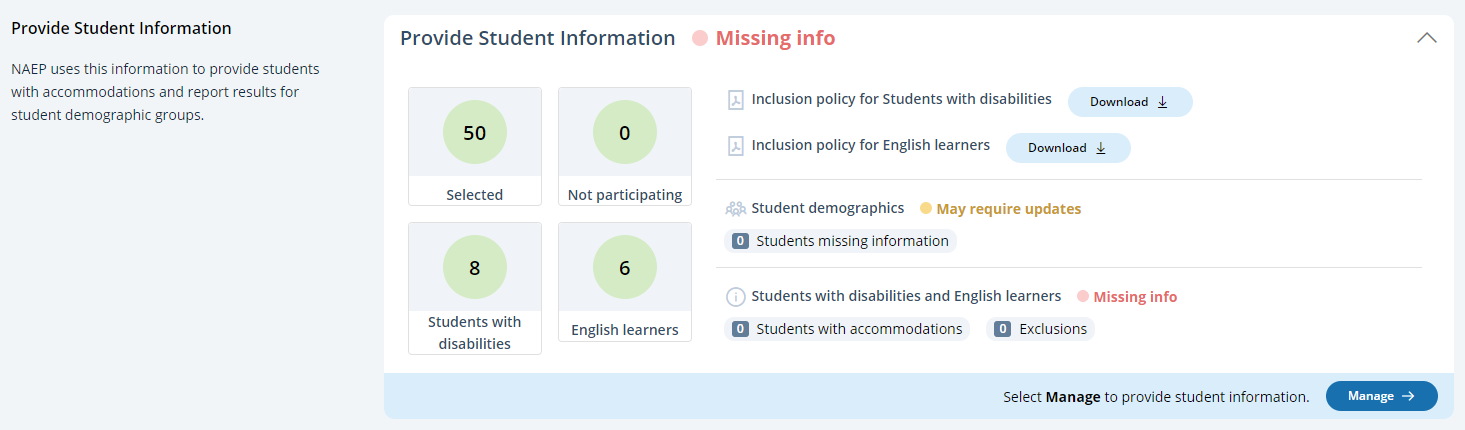
Task: Collapse the Provide Student Information panel
Action: coord(1427,38)
